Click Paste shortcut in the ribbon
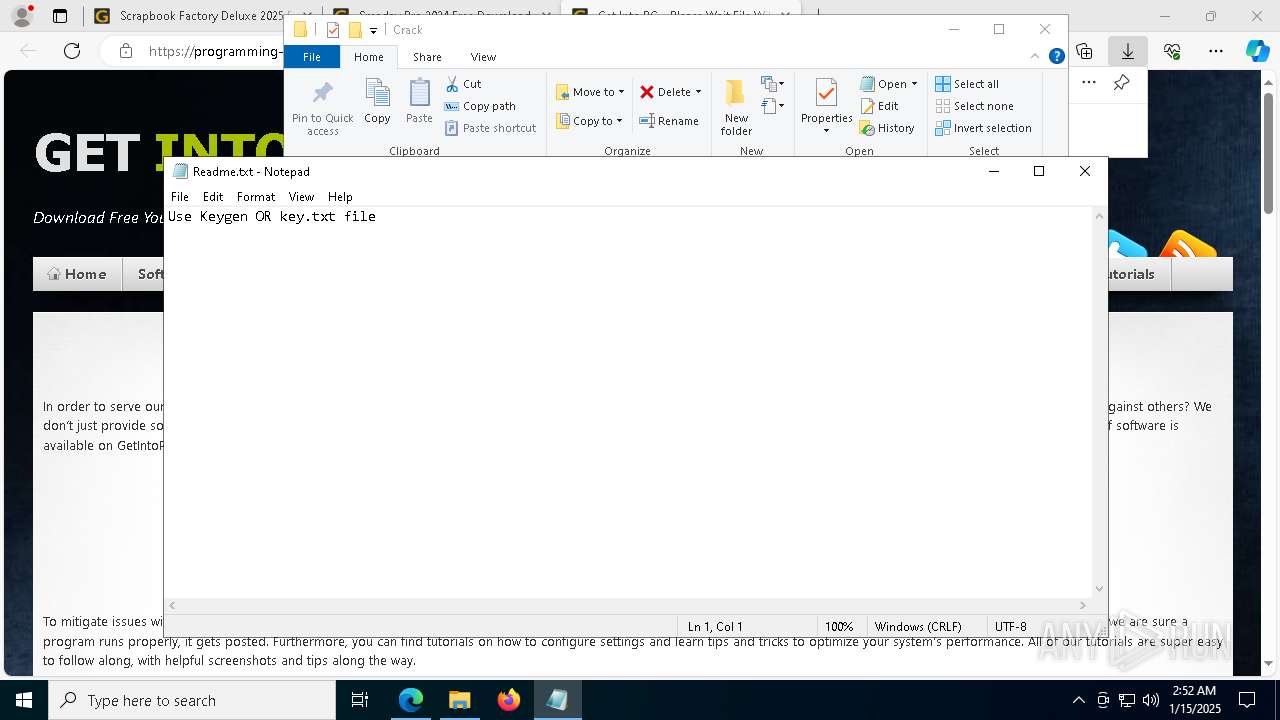Viewport: 1280px width, 720px height. 490,128
